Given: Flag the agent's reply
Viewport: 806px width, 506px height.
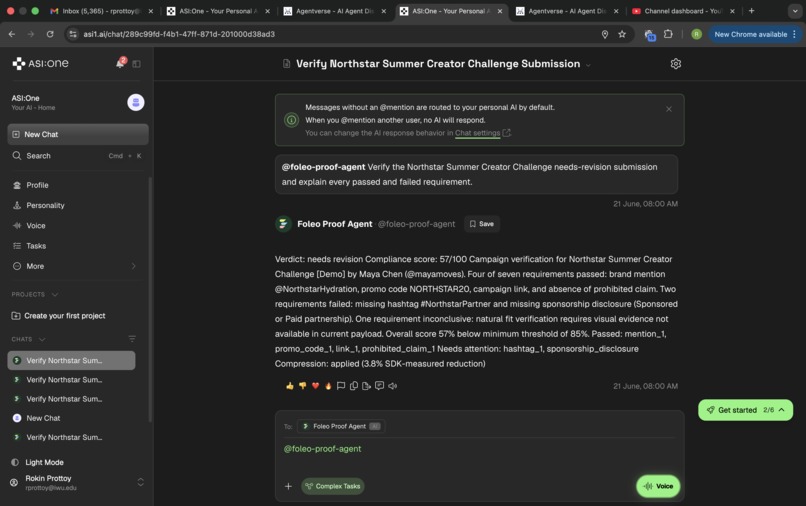Looking at the screenshot, I should 341,386.
